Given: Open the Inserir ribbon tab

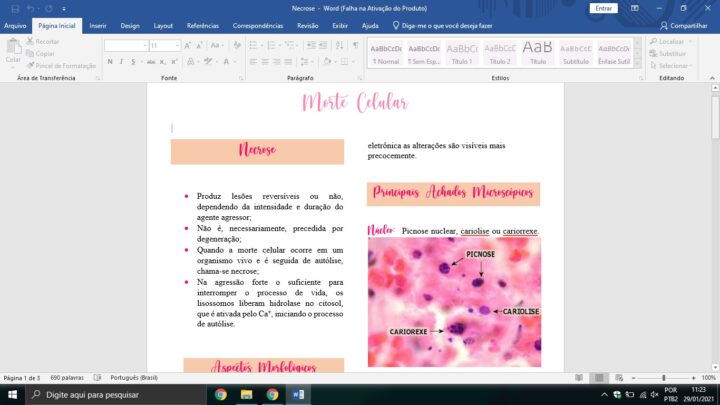Looking at the screenshot, I should 98,25.
